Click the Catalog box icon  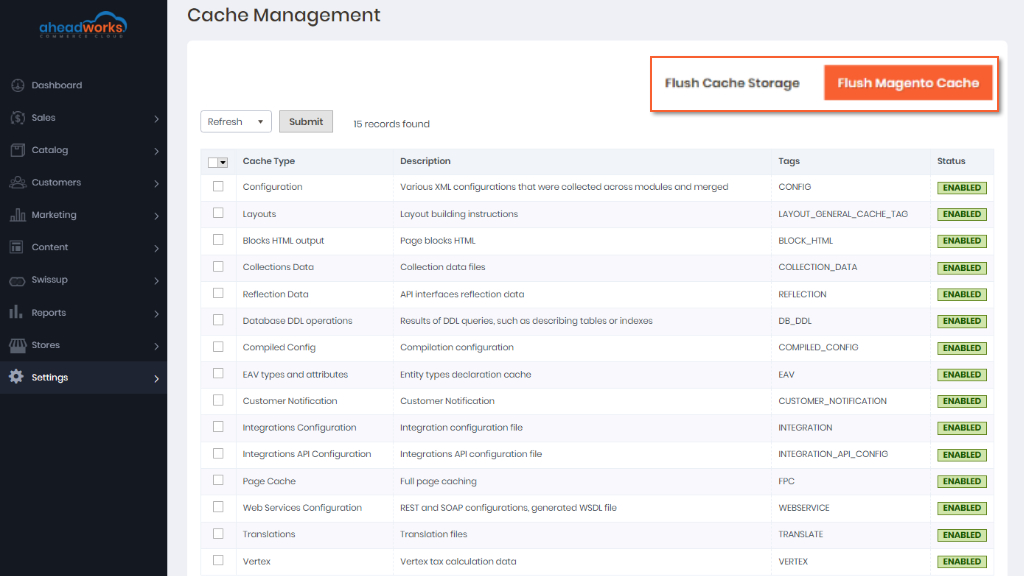point(18,150)
